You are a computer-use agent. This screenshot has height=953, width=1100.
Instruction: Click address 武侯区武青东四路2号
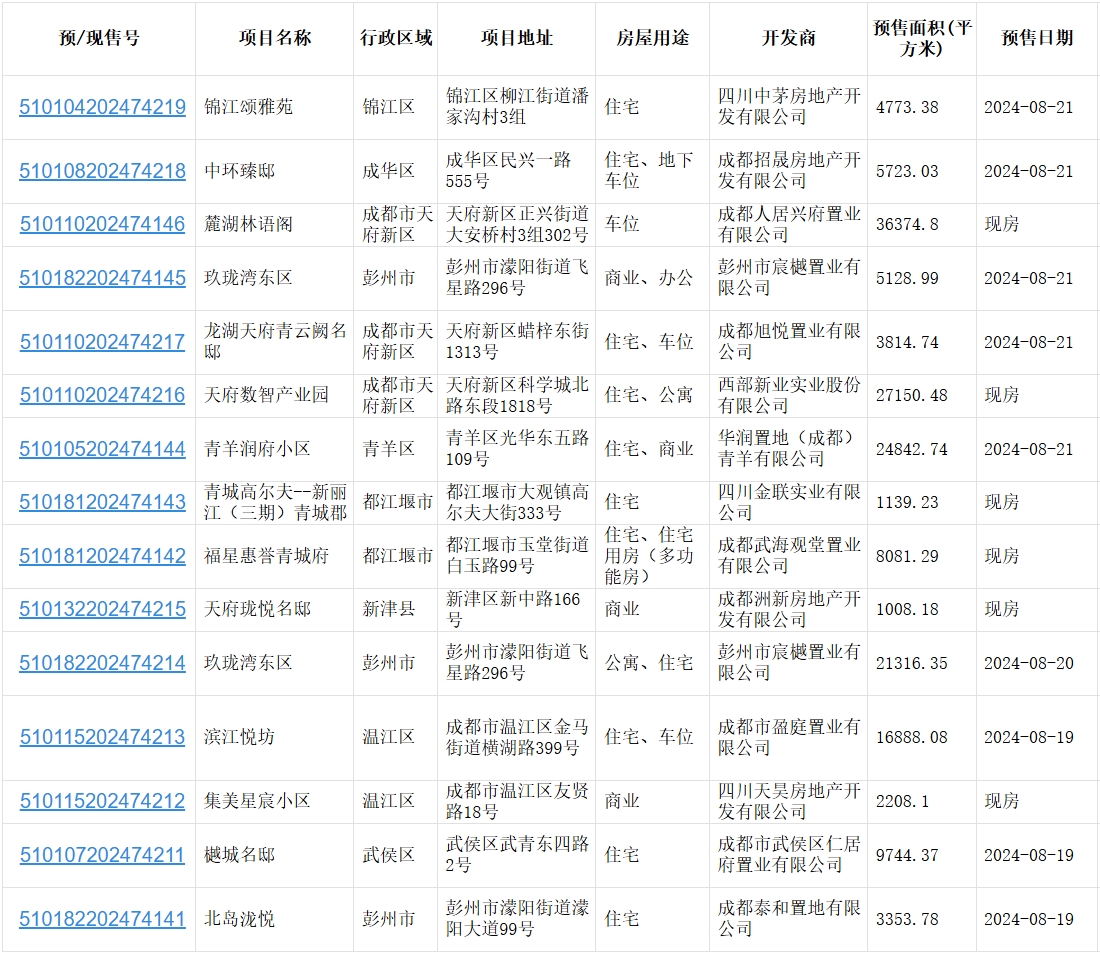click(517, 855)
